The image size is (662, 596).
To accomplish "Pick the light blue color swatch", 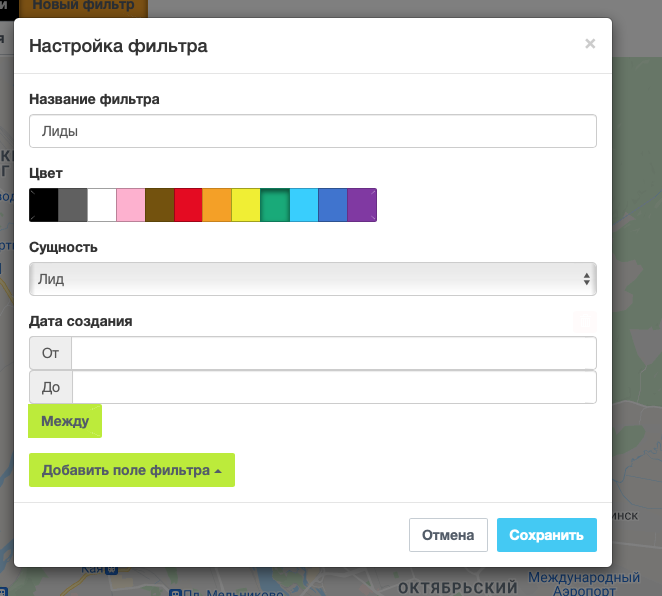I will [304, 204].
